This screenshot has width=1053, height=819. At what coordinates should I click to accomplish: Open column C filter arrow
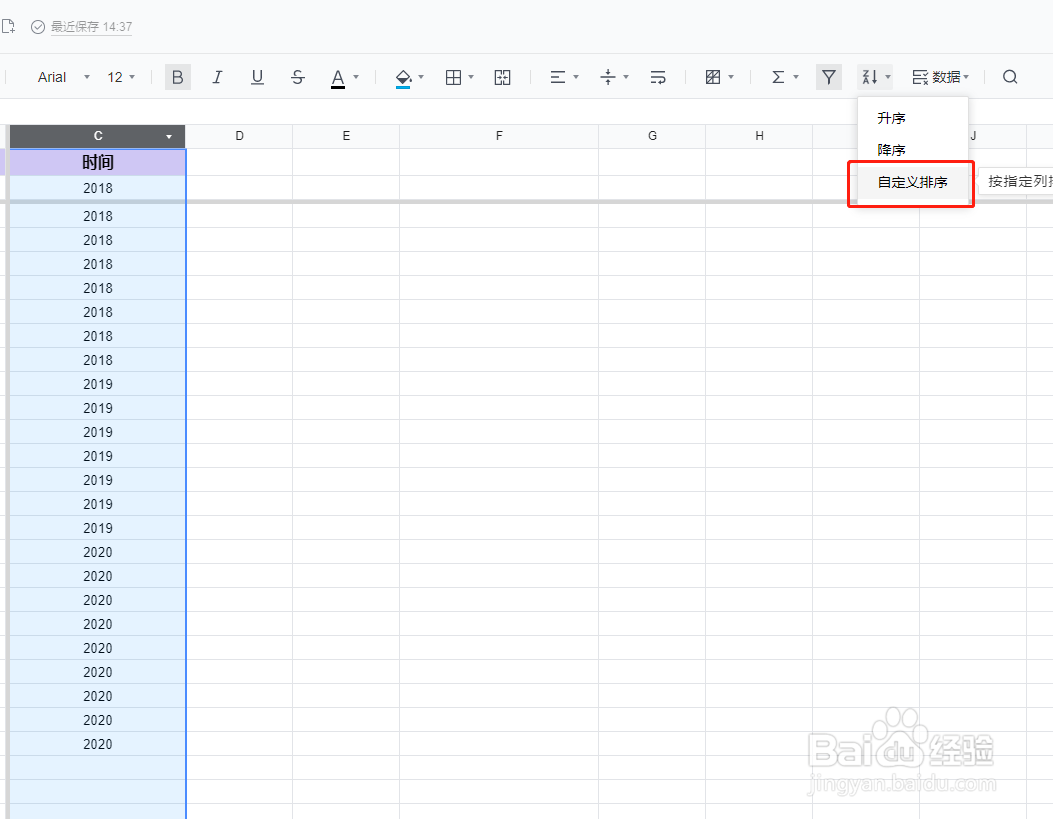click(169, 137)
